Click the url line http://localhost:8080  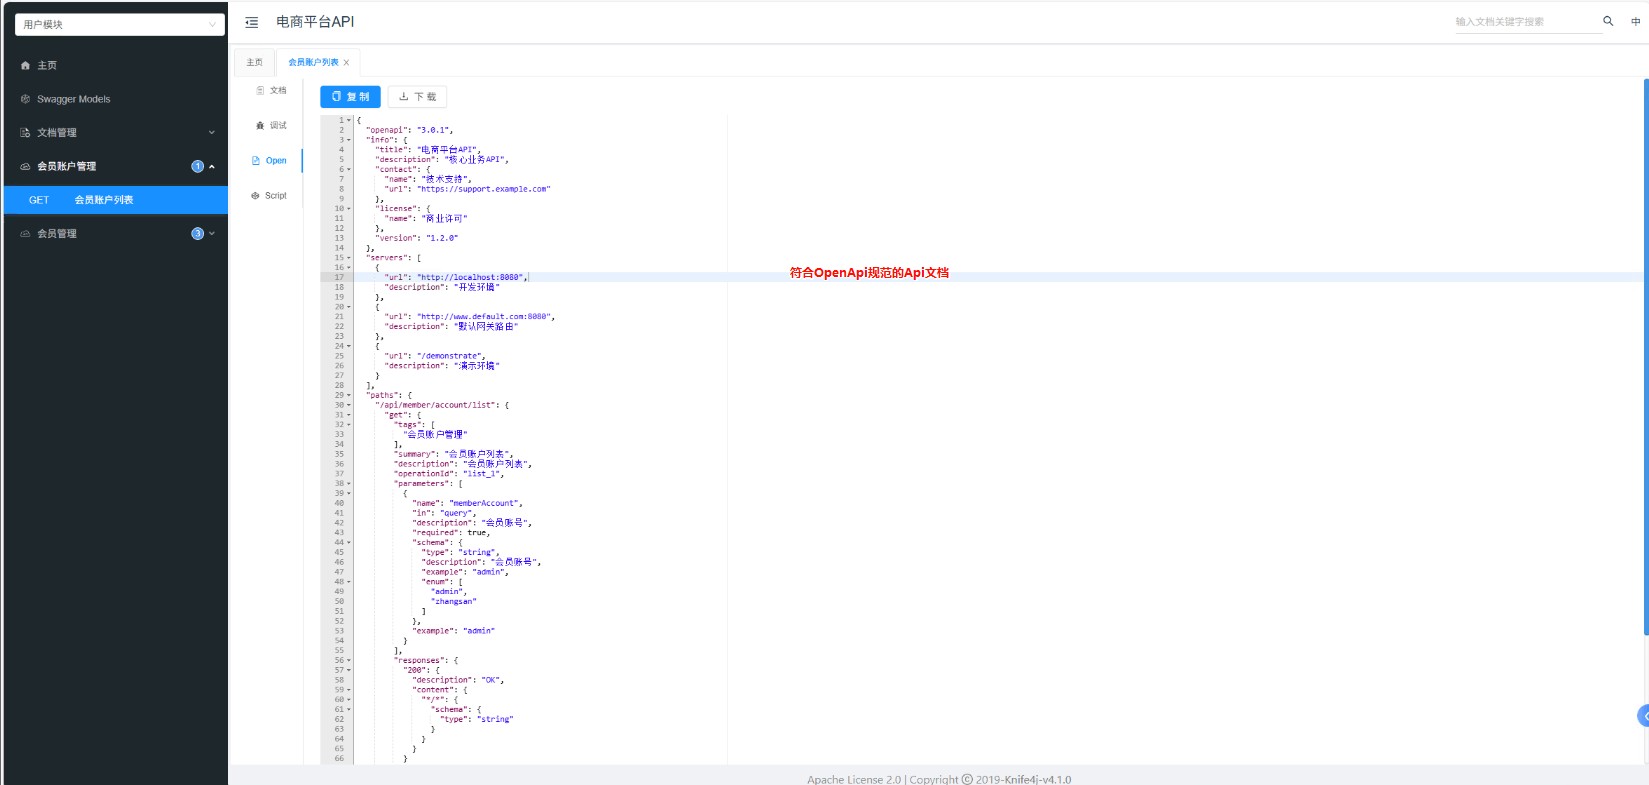tap(455, 277)
